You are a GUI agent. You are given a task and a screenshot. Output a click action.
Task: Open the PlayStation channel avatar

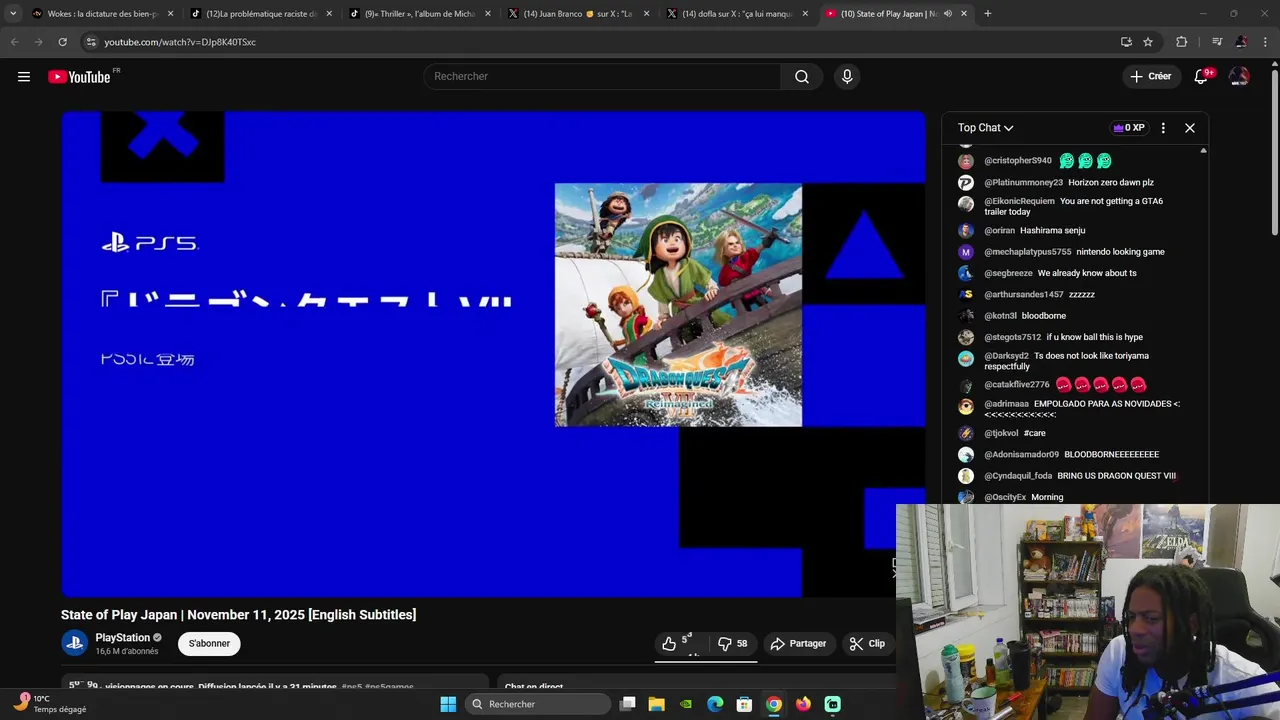[x=74, y=643]
